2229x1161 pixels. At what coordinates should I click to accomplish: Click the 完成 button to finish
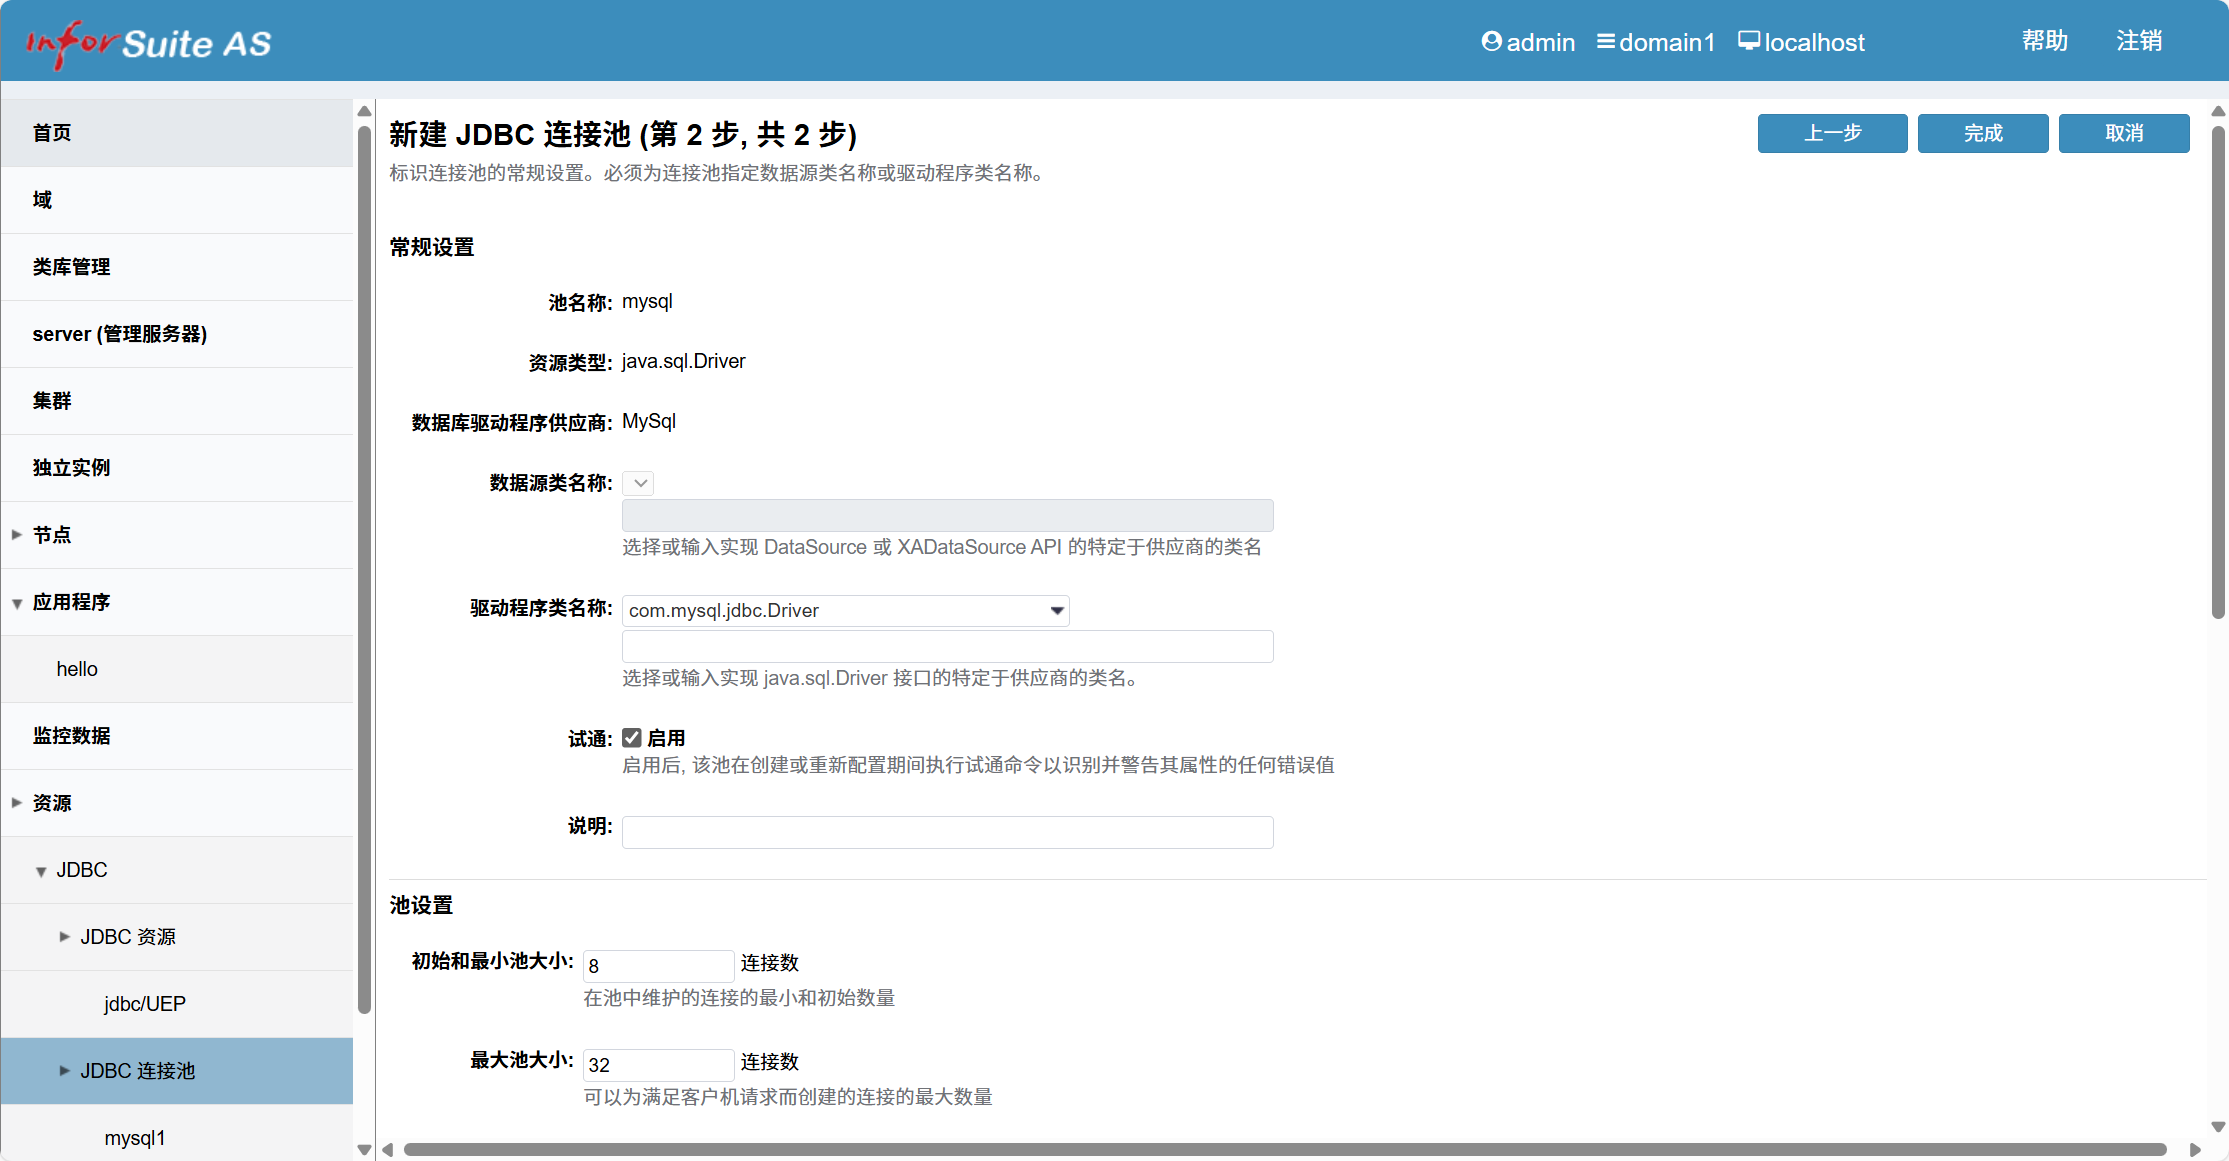tap(1982, 133)
